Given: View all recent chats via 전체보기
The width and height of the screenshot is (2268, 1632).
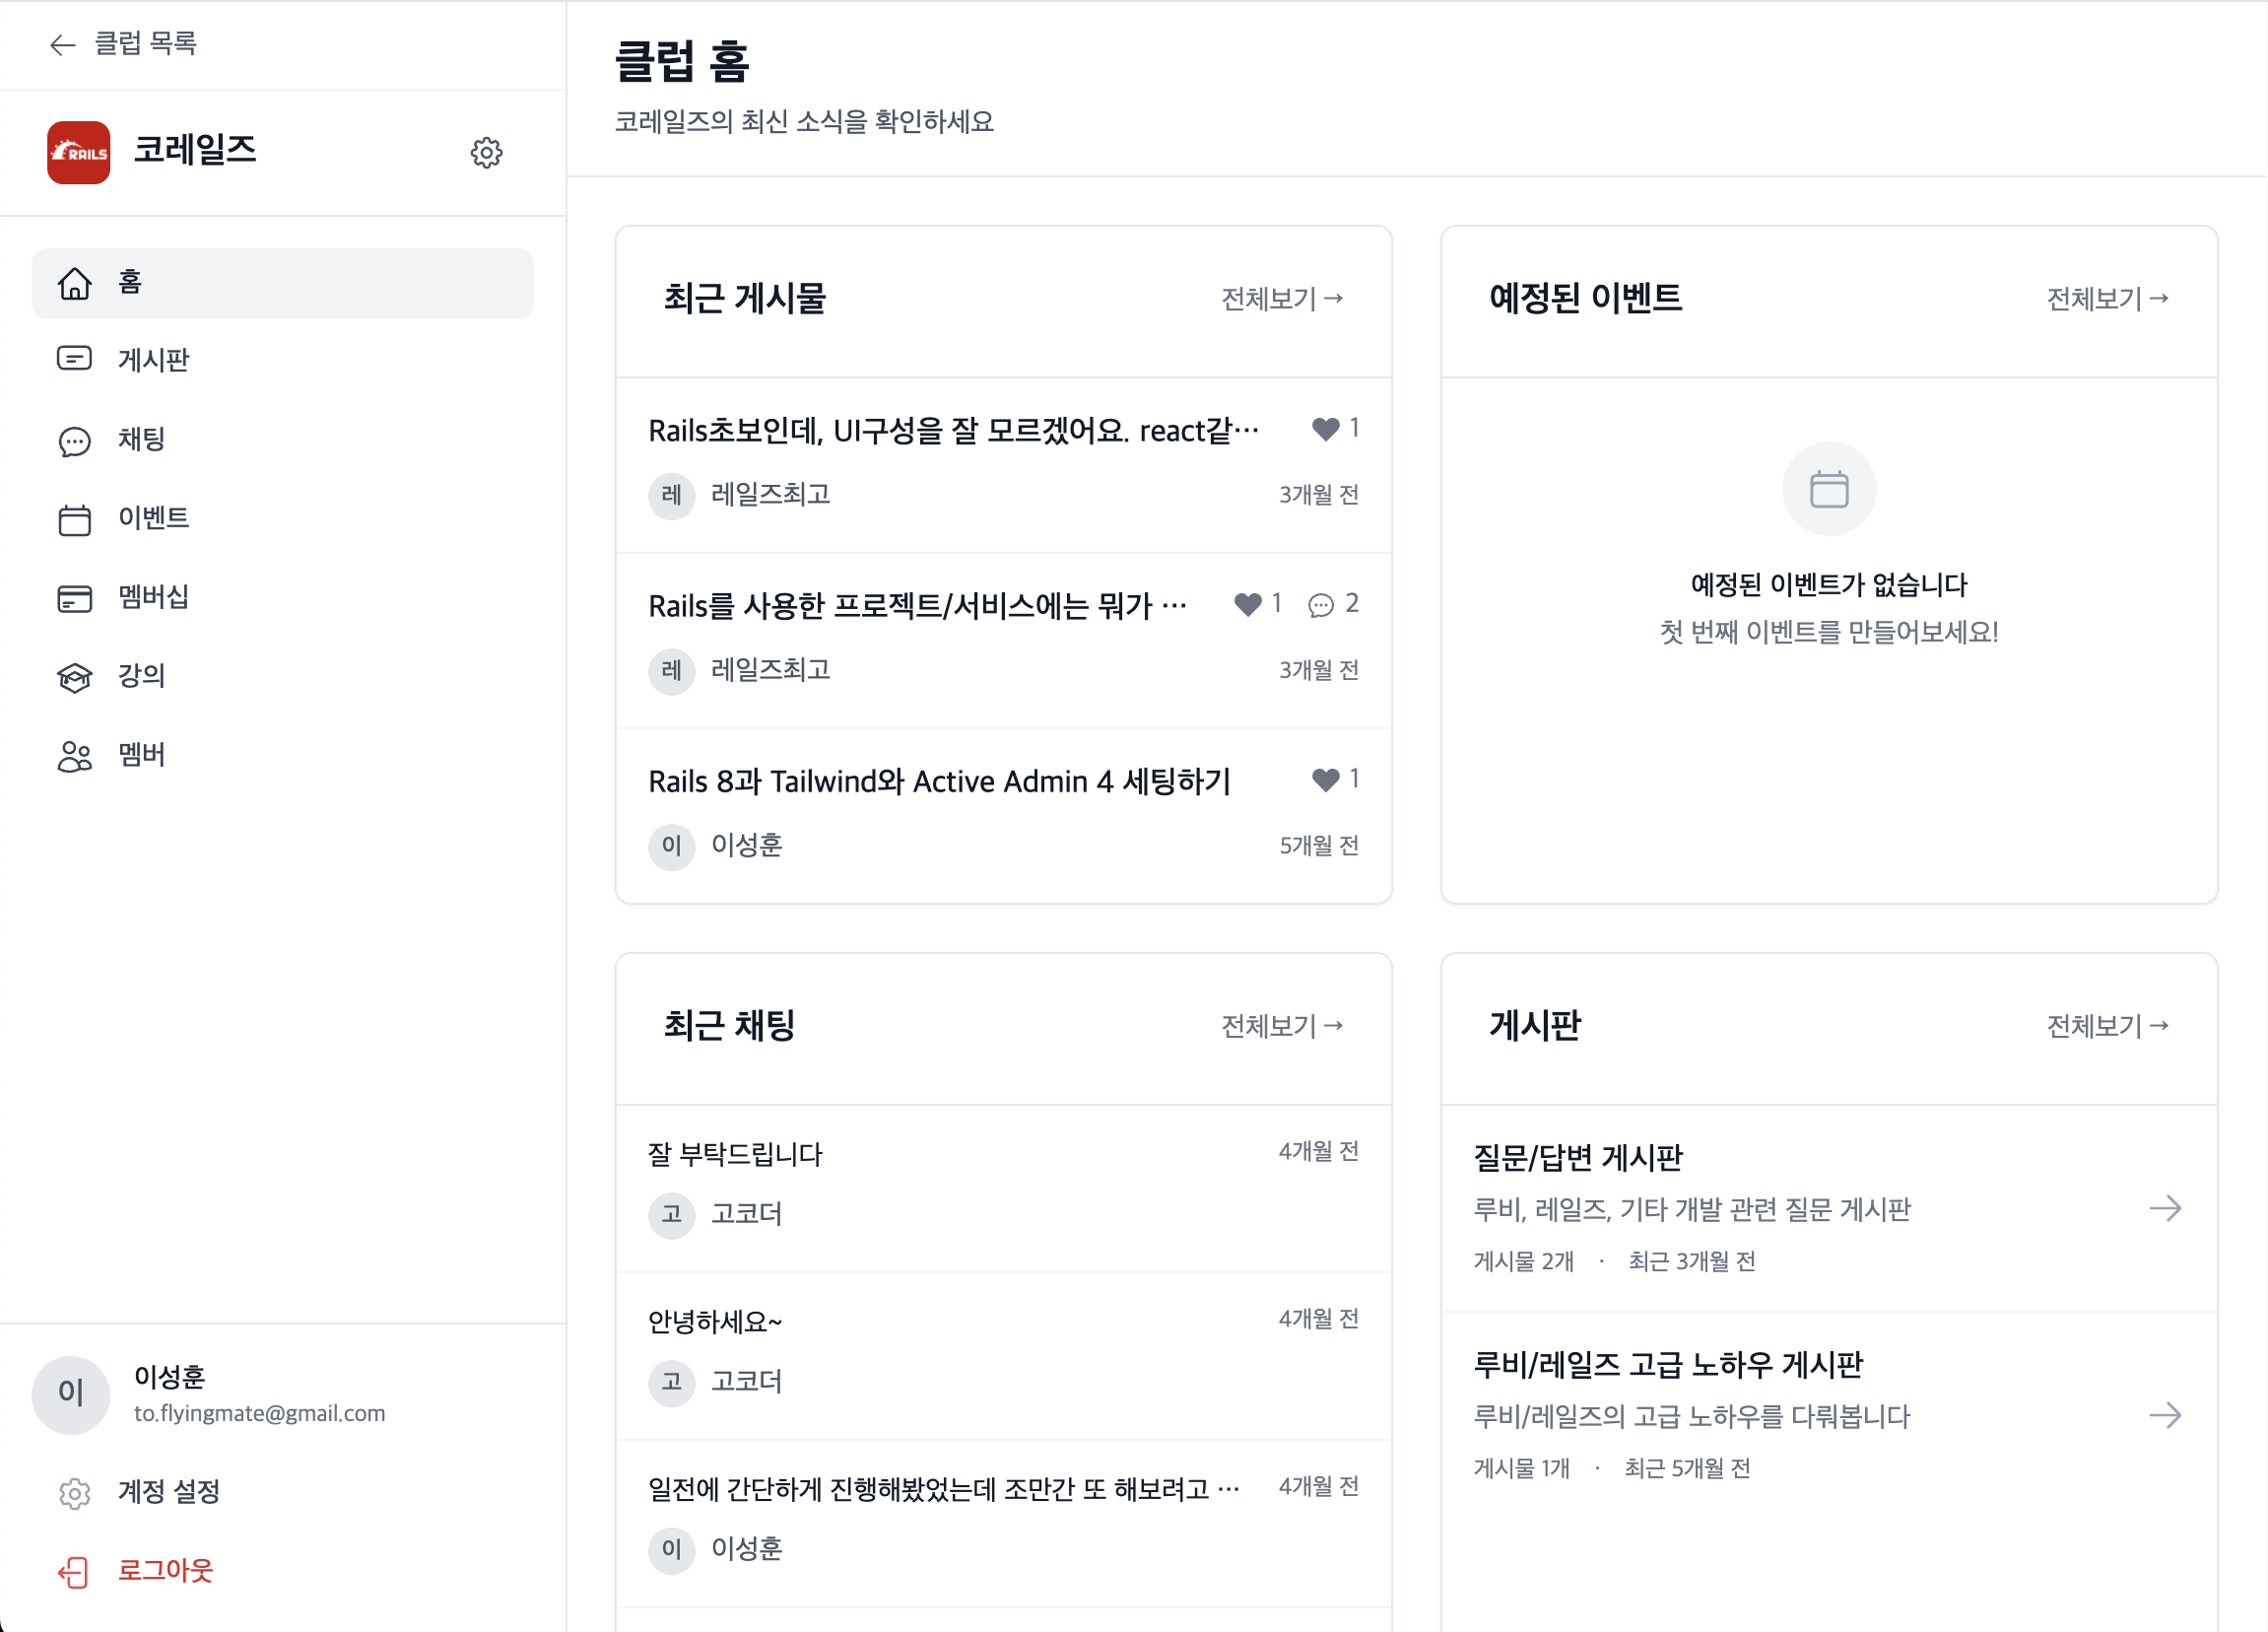Looking at the screenshot, I should pos(1282,1026).
